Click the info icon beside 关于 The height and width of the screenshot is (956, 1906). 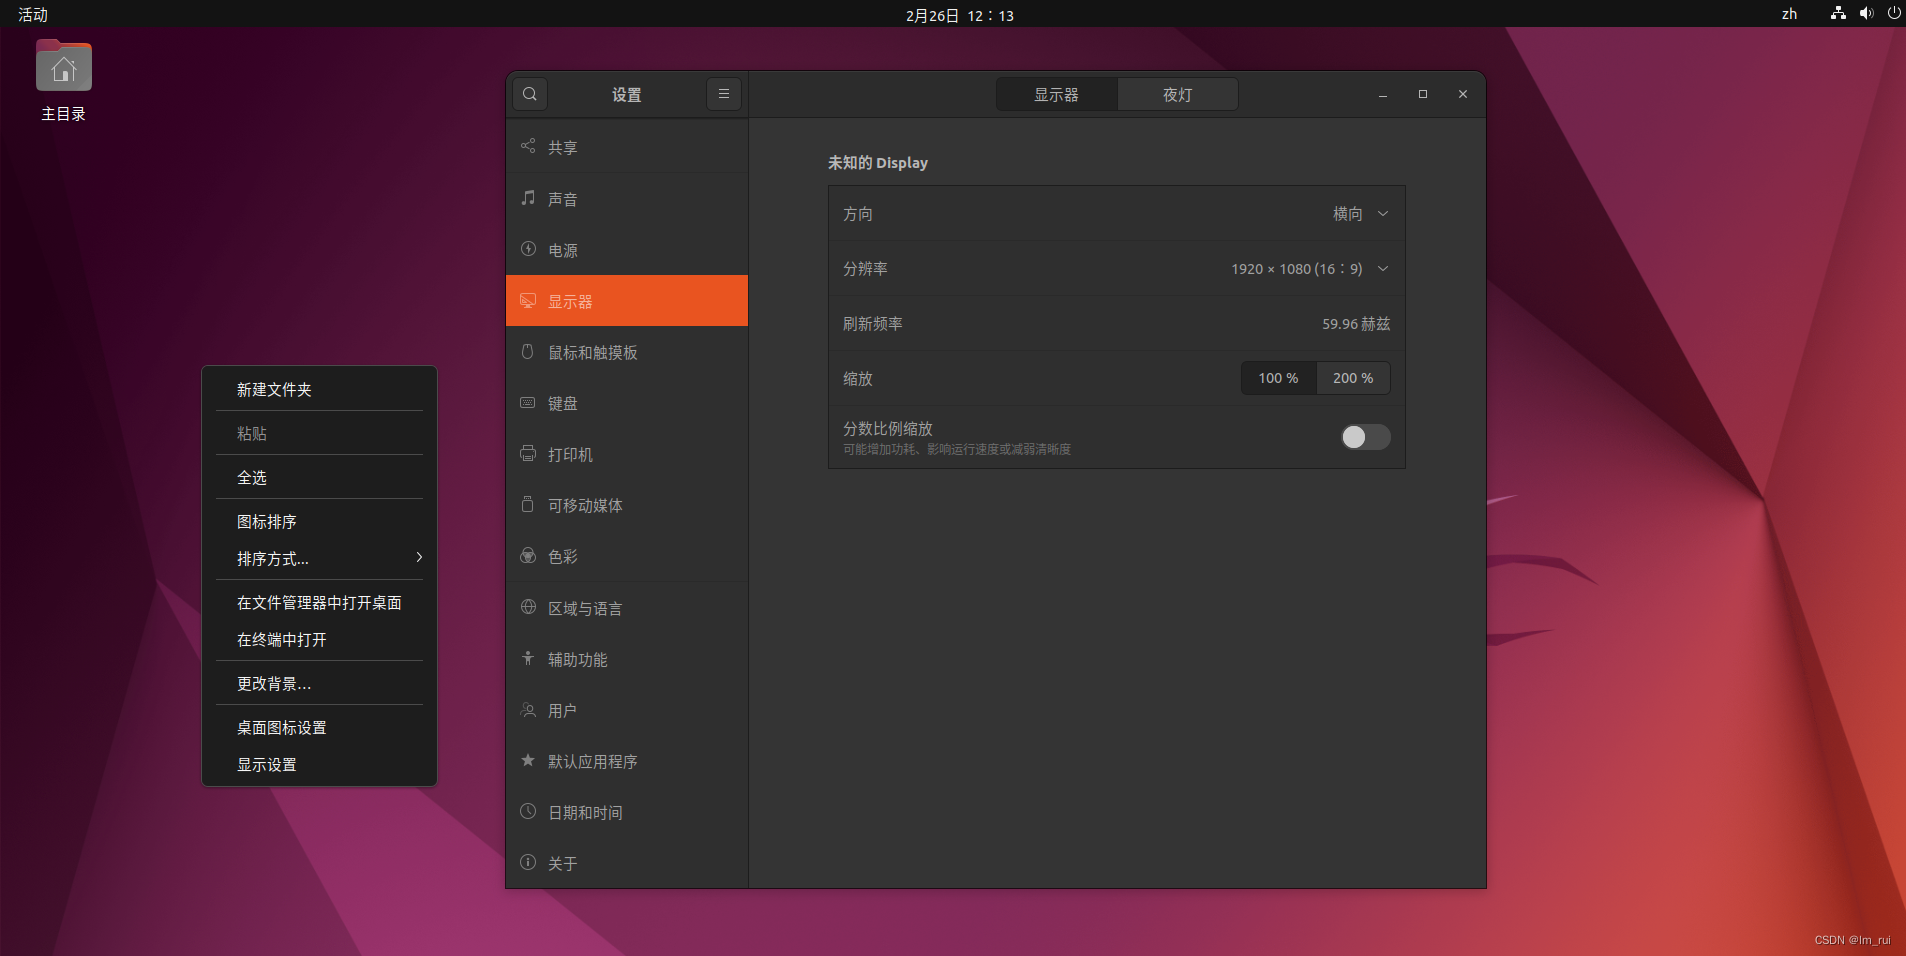click(x=528, y=862)
